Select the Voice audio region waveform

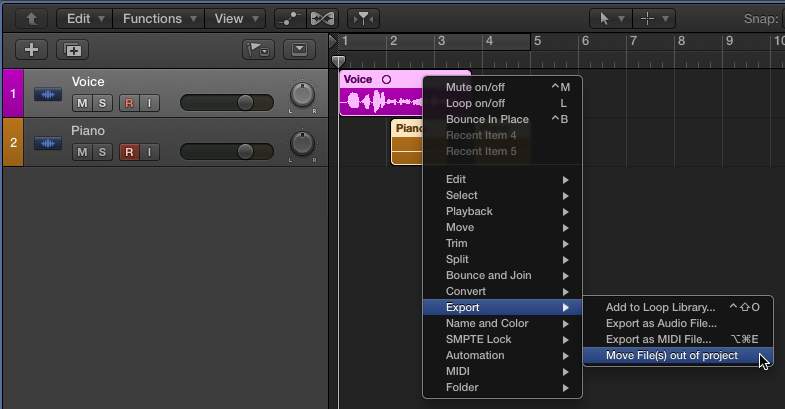click(x=381, y=102)
